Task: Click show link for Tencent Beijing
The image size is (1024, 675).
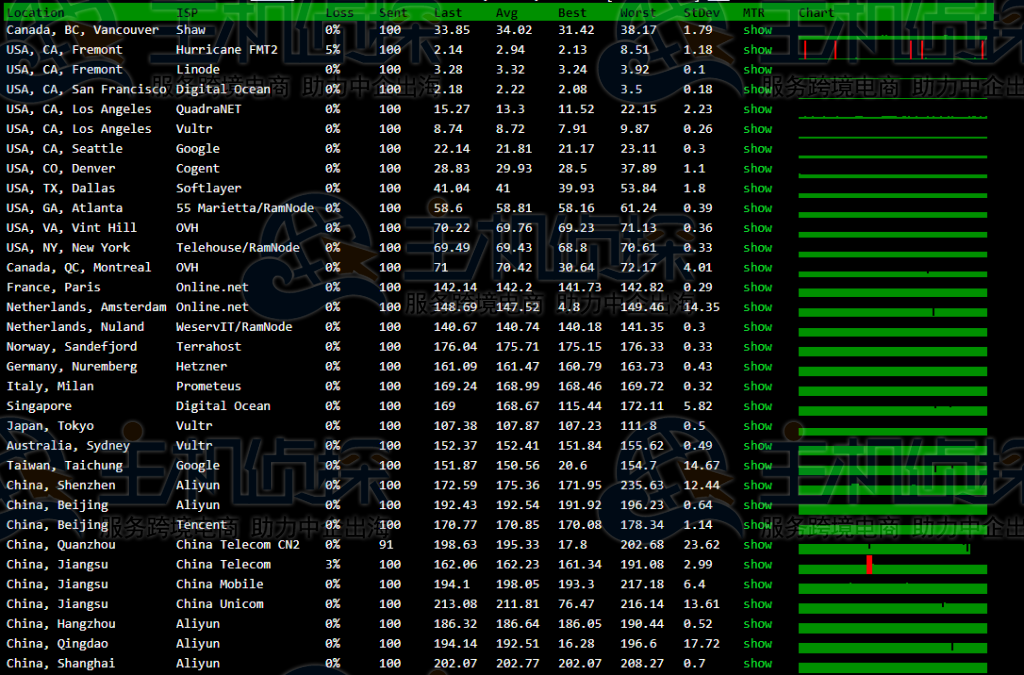Action: point(757,525)
